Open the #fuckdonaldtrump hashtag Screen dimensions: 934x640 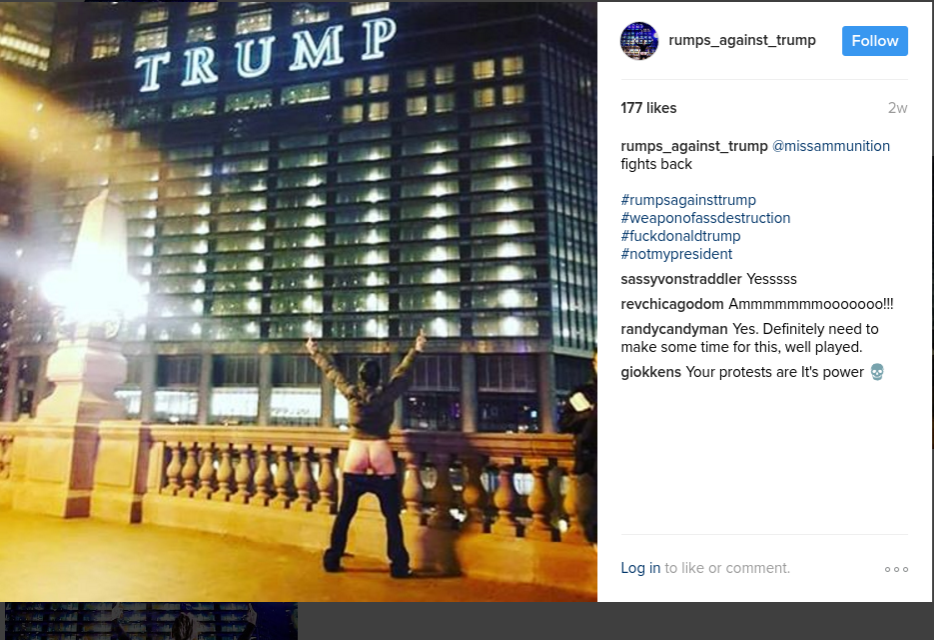(x=680, y=236)
